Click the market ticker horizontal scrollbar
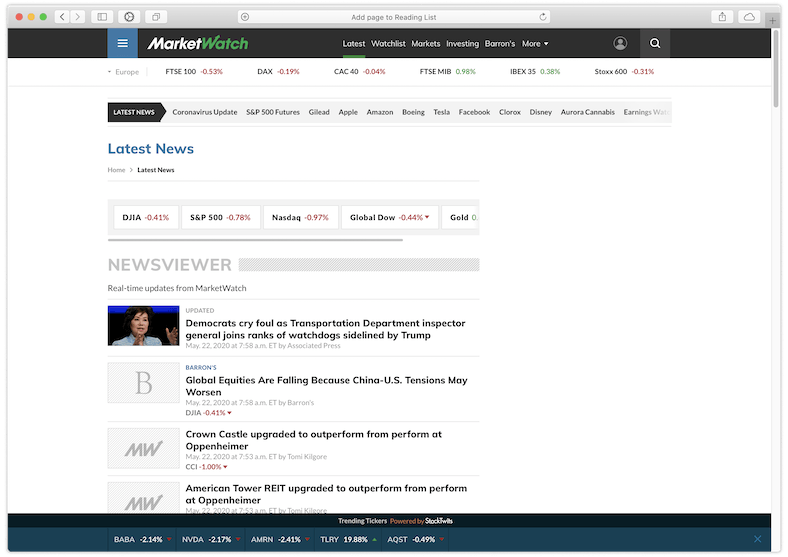Screen dimensions: 788x557 point(255,240)
